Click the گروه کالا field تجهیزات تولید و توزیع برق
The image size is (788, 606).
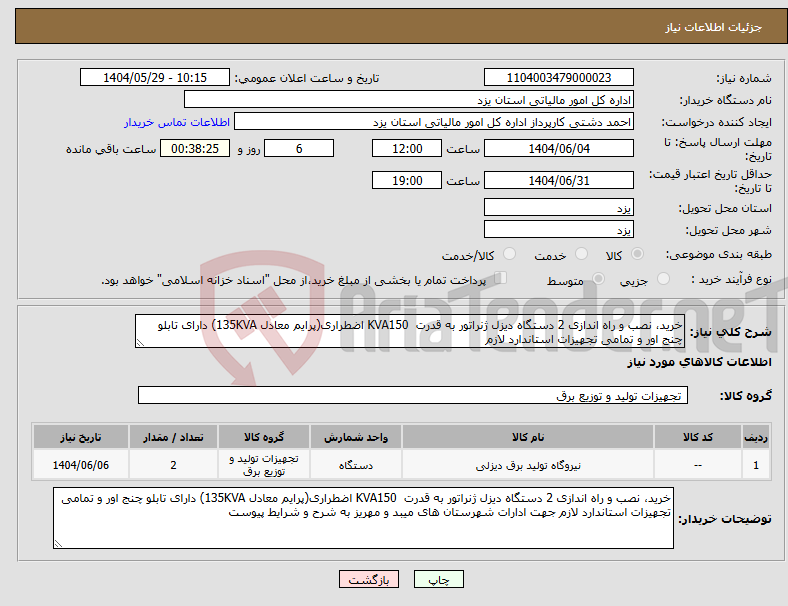[x=413, y=395]
